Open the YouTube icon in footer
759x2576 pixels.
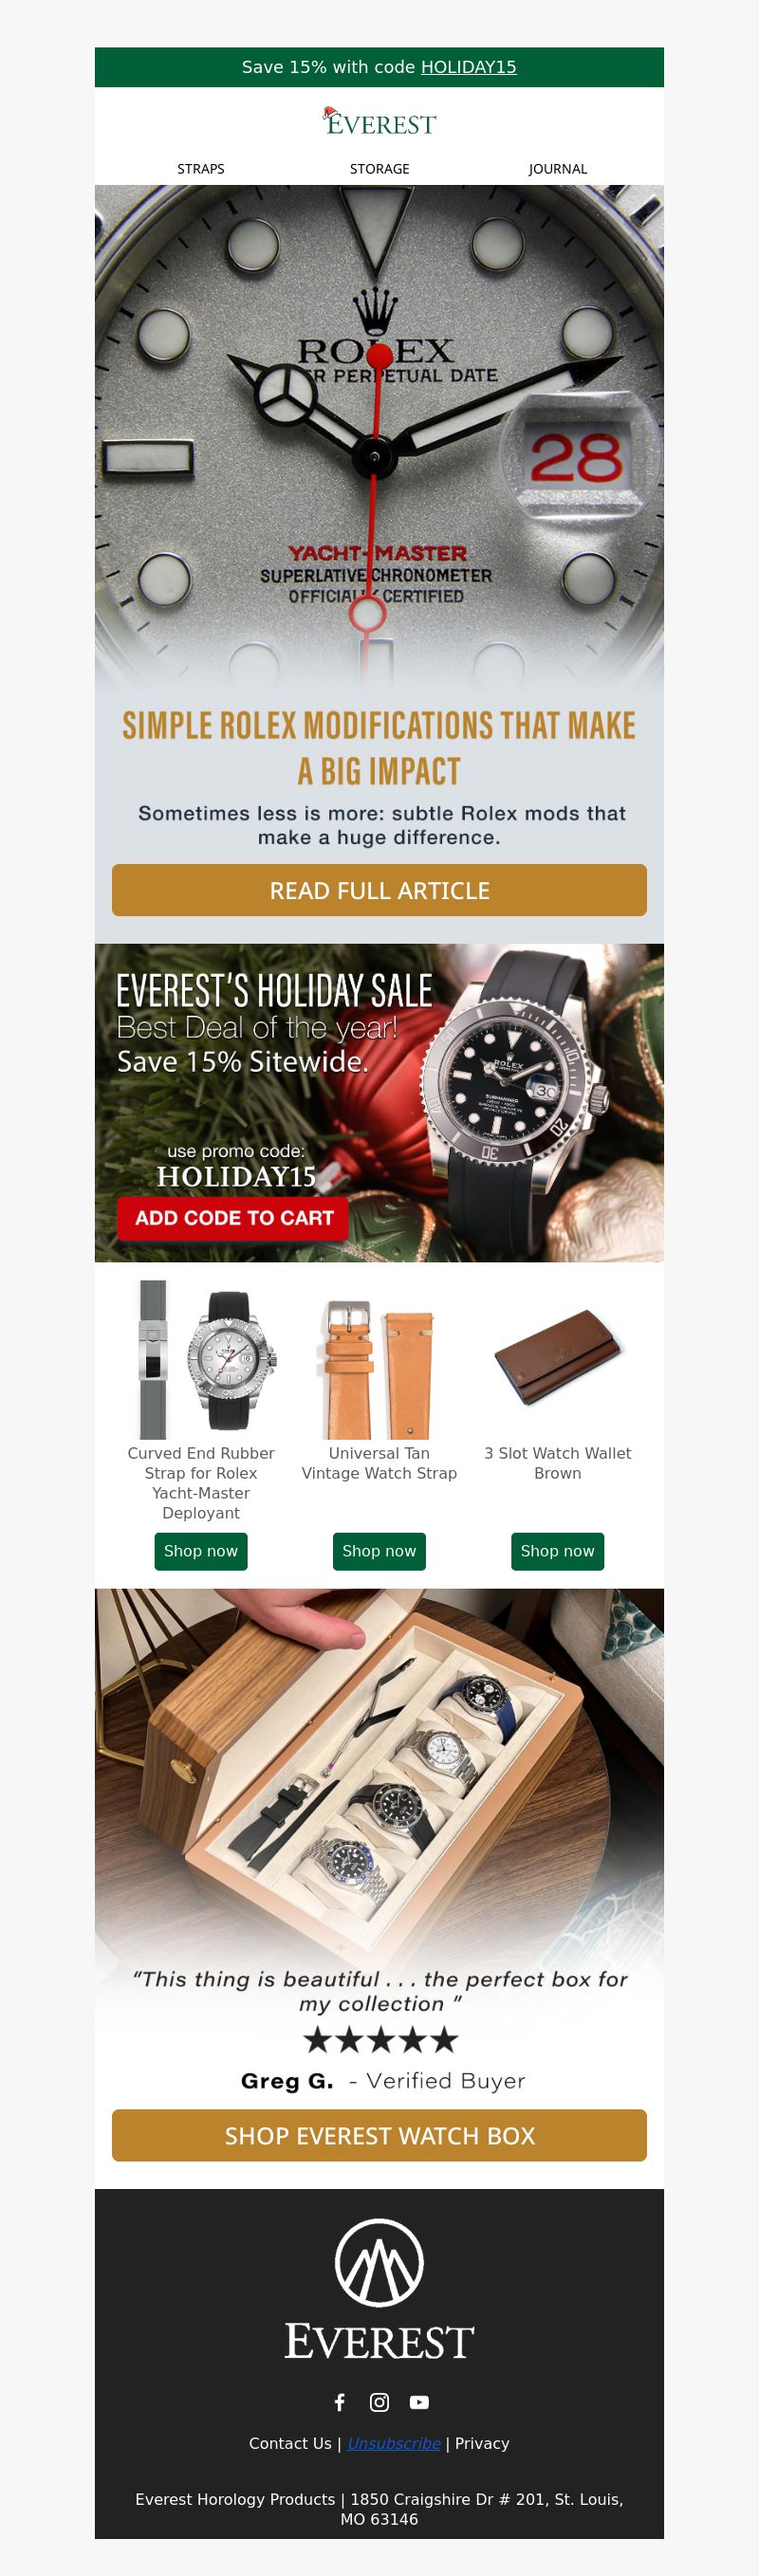[419, 2401]
